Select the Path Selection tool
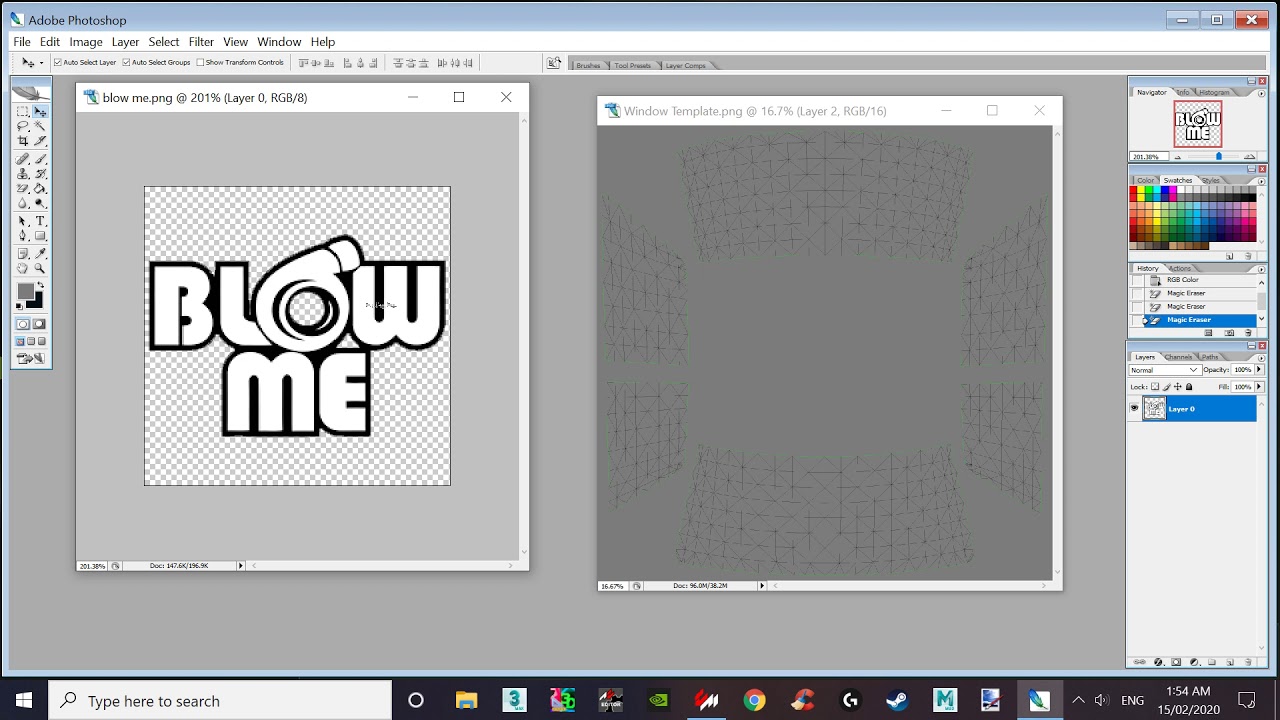This screenshot has width=1280, height=720. coord(22,221)
